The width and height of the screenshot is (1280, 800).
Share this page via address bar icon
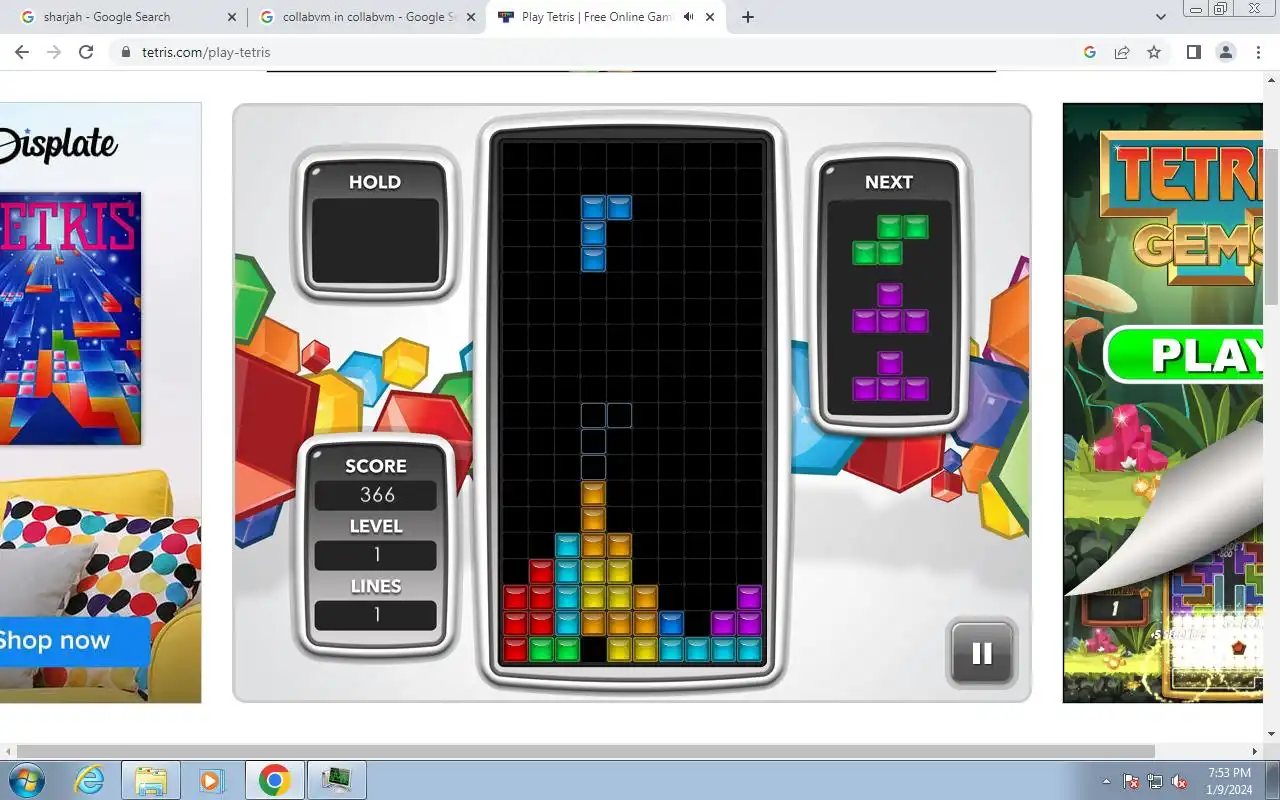[x=1122, y=52]
